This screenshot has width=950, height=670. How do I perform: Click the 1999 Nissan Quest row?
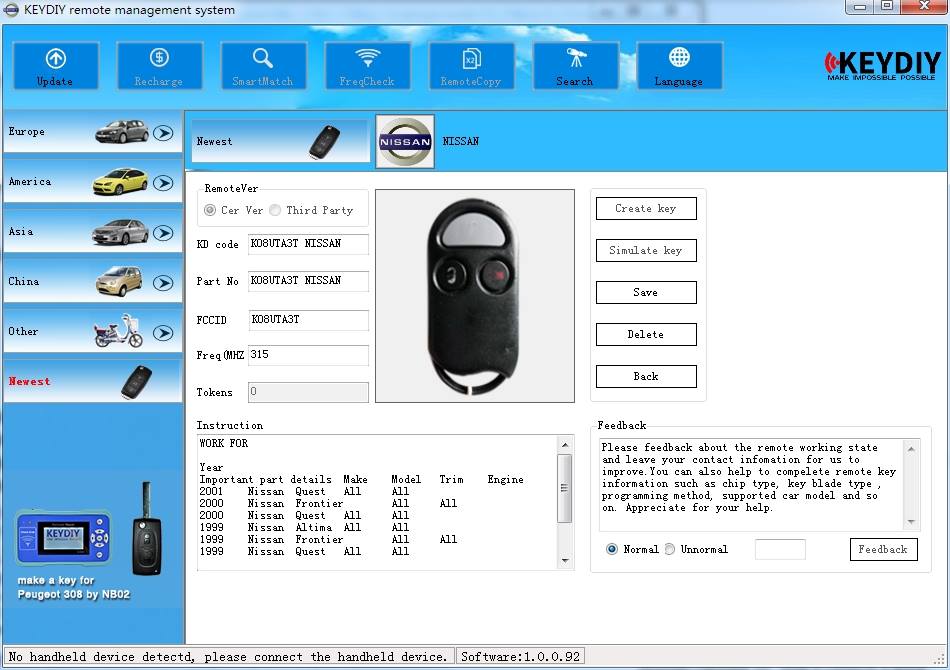[304, 551]
